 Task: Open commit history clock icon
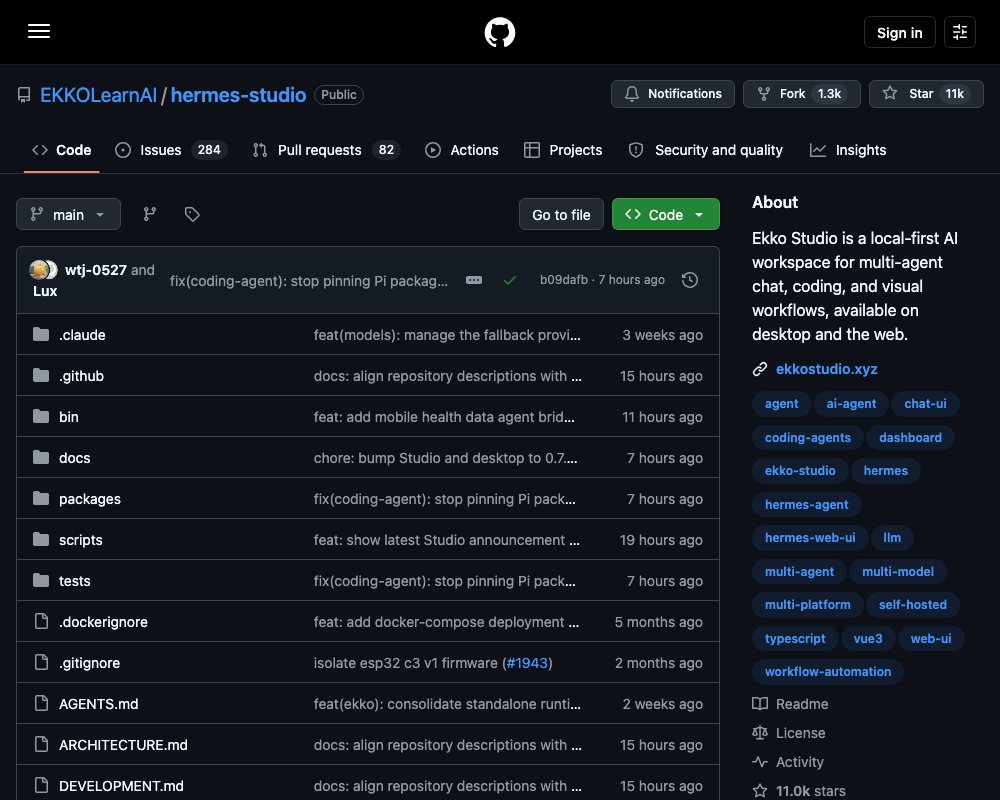click(x=689, y=280)
